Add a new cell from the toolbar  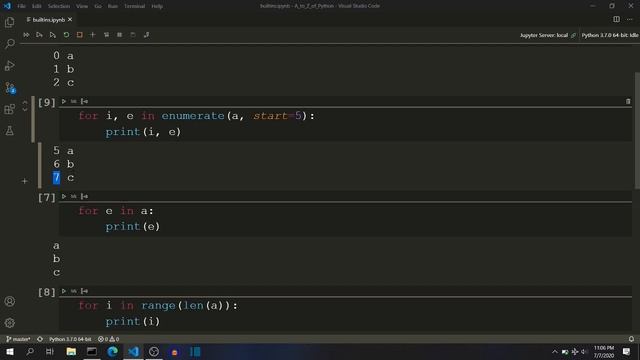coord(93,35)
